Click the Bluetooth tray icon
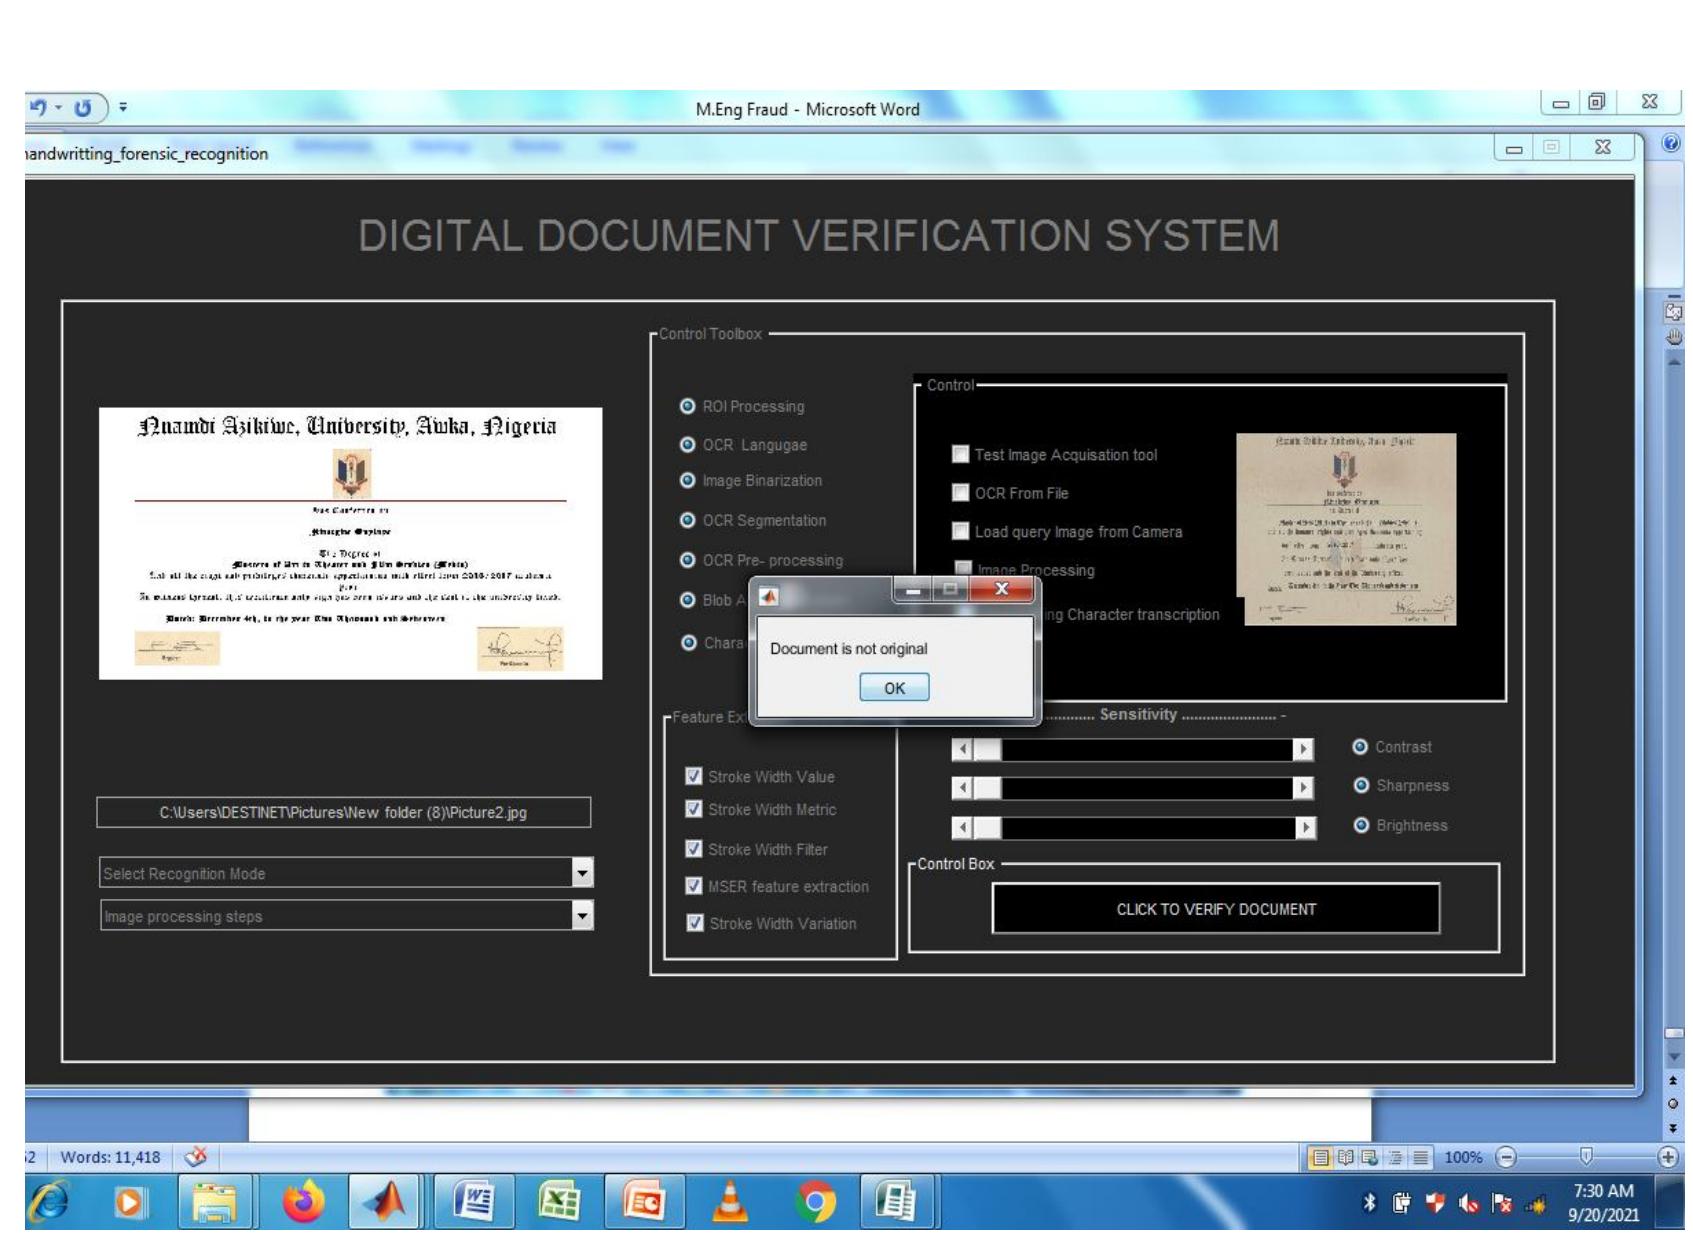The image size is (1693, 1256). tap(1370, 1203)
